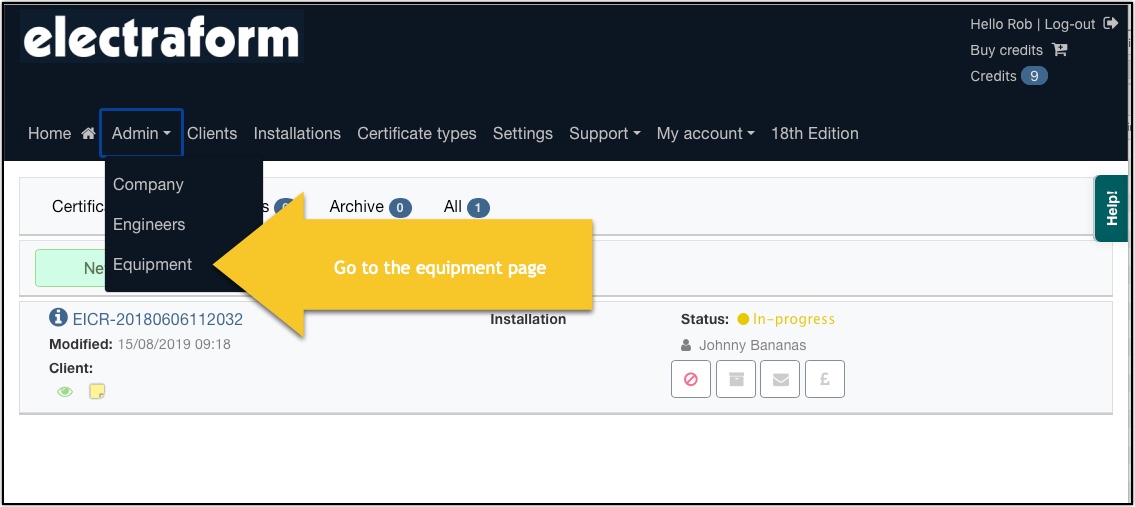
Task: Select Engineers from the Admin menu
Action: click(x=149, y=225)
